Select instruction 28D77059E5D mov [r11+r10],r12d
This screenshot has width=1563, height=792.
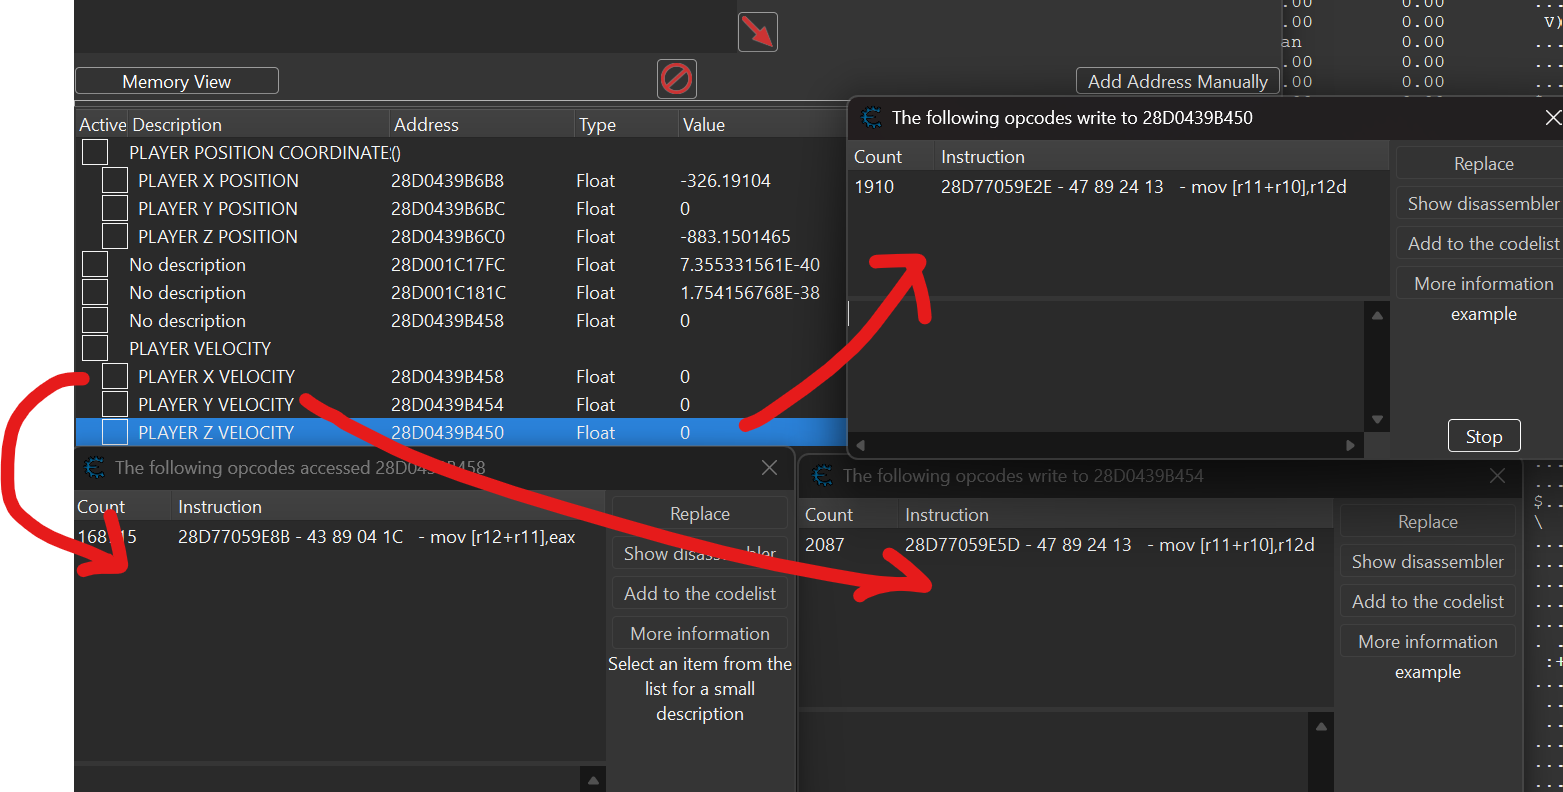point(1109,545)
